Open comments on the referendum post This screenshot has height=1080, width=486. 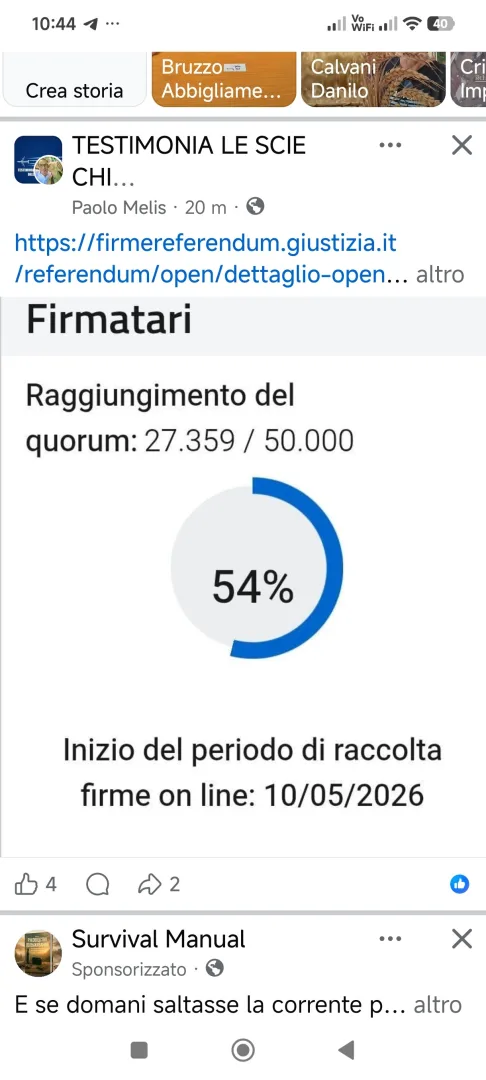click(x=98, y=884)
